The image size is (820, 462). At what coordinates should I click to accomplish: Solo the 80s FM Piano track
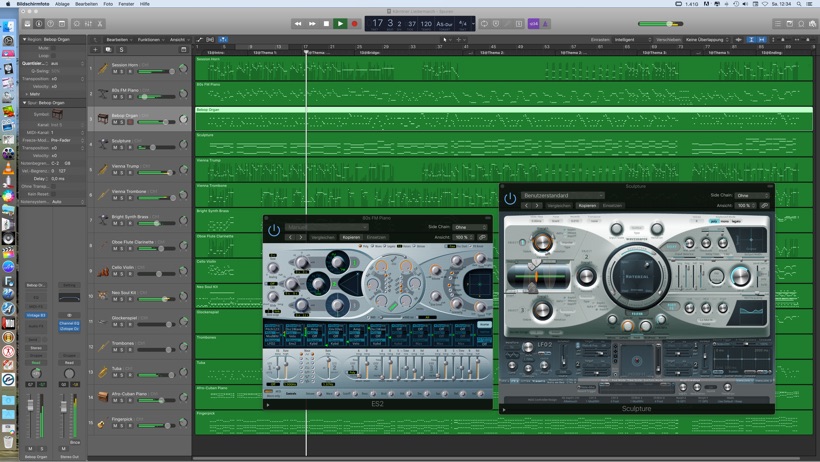(122, 97)
